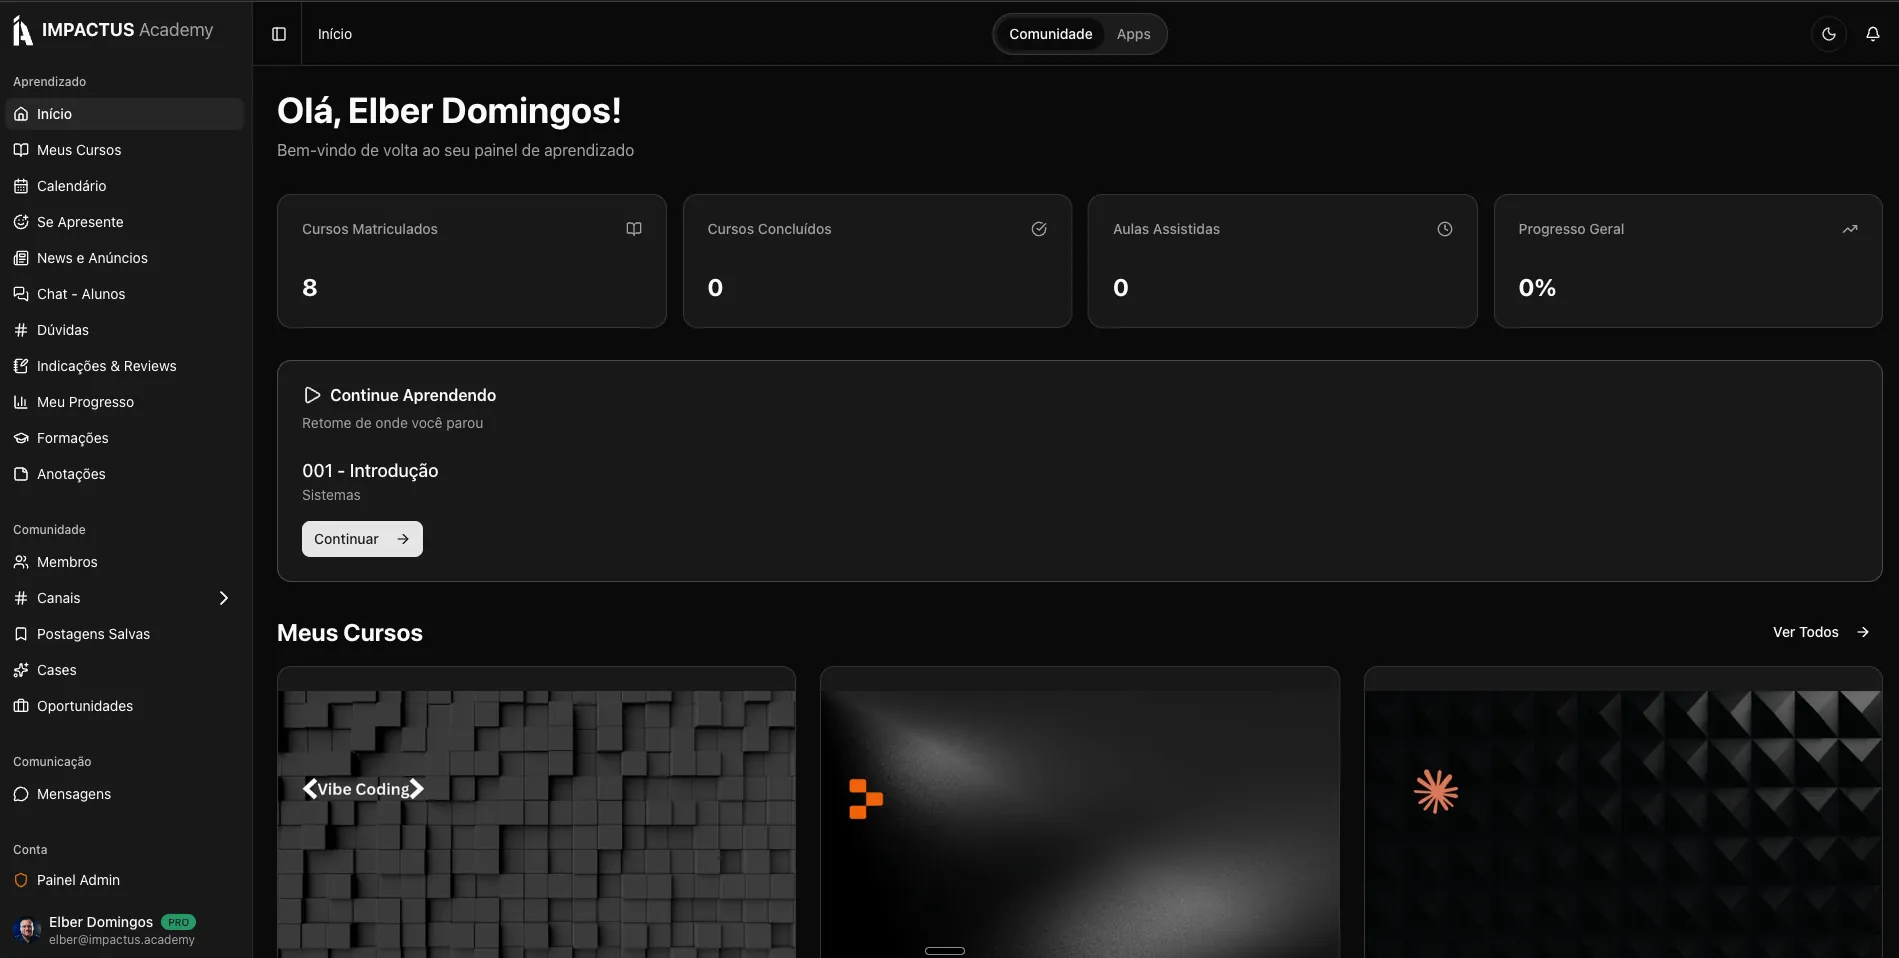Expand Canais submenu chevron
The image size is (1899, 958).
224,598
